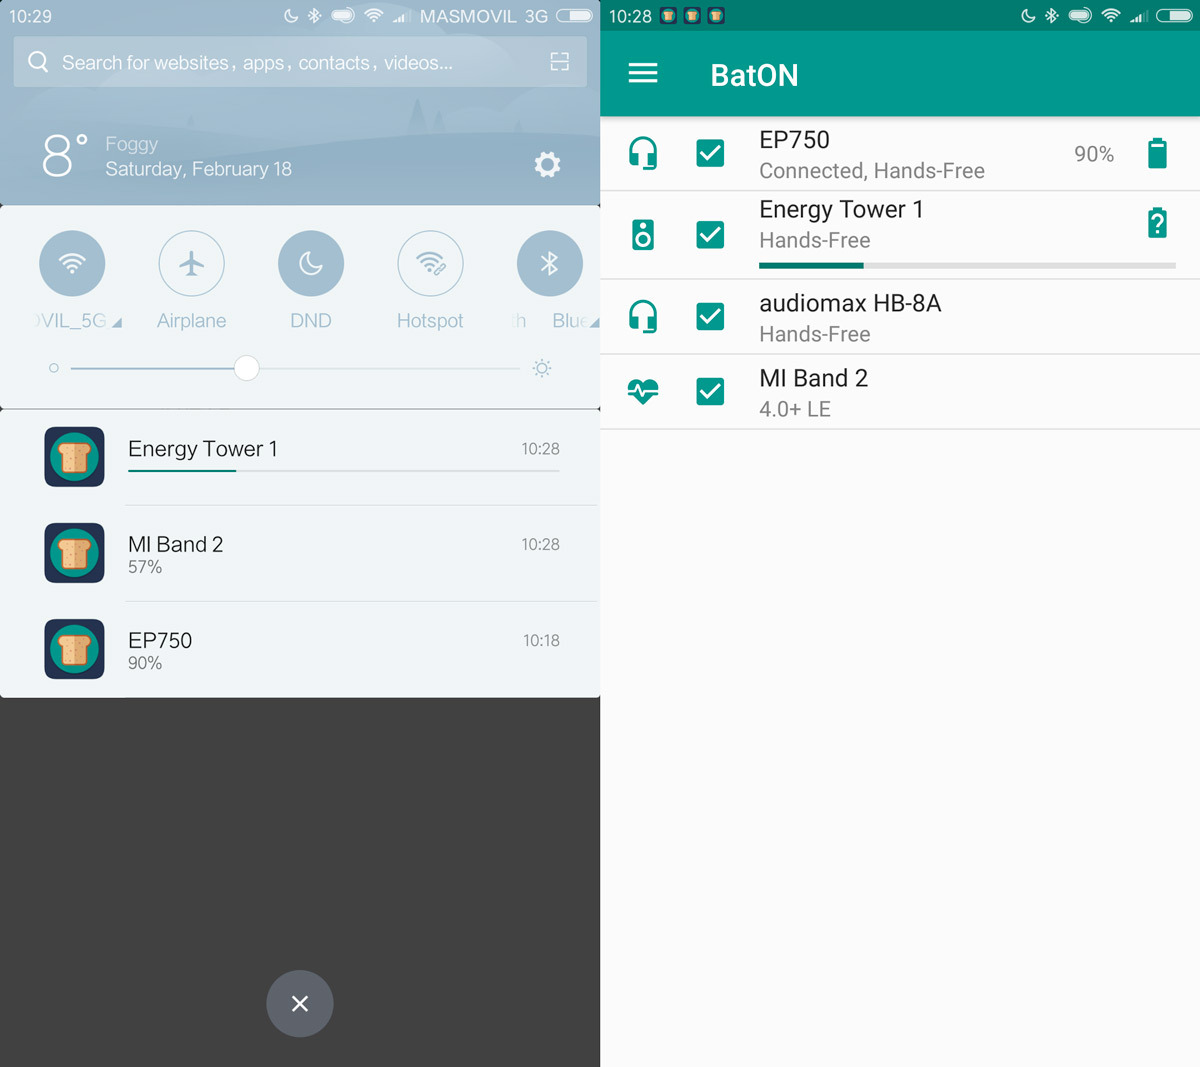The width and height of the screenshot is (1200, 1067).
Task: Click the search websites input field
Action: [x=300, y=62]
